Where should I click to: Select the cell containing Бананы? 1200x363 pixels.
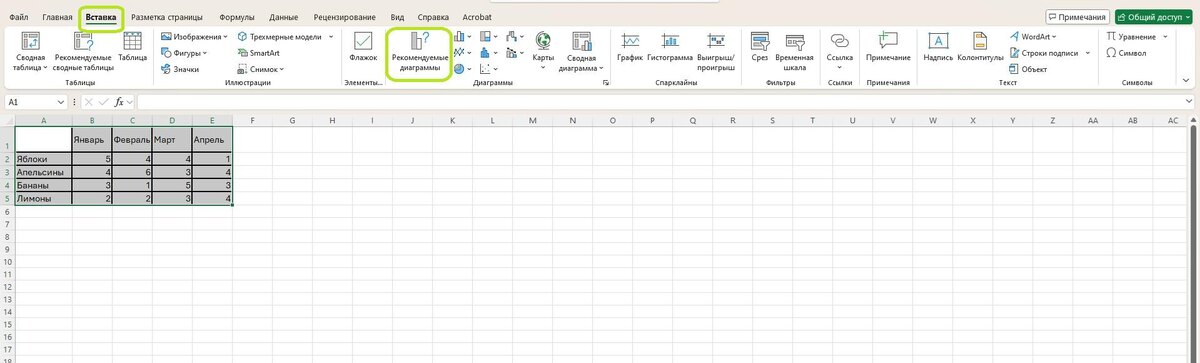pyautogui.click(x=43, y=185)
